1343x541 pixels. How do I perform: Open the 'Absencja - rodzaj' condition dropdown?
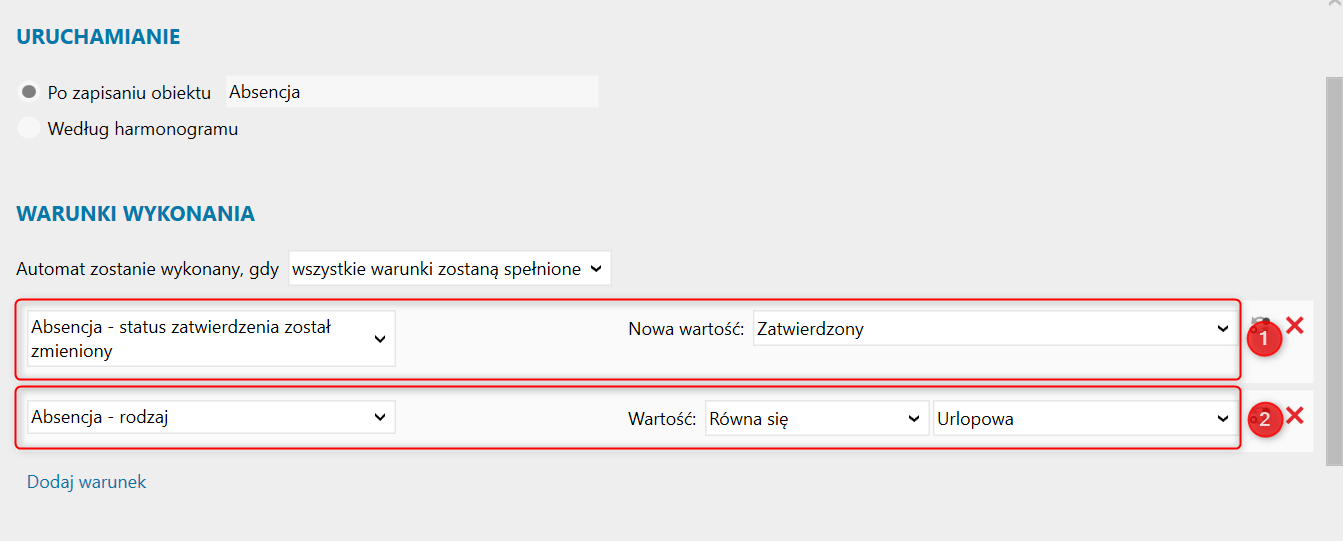211,417
